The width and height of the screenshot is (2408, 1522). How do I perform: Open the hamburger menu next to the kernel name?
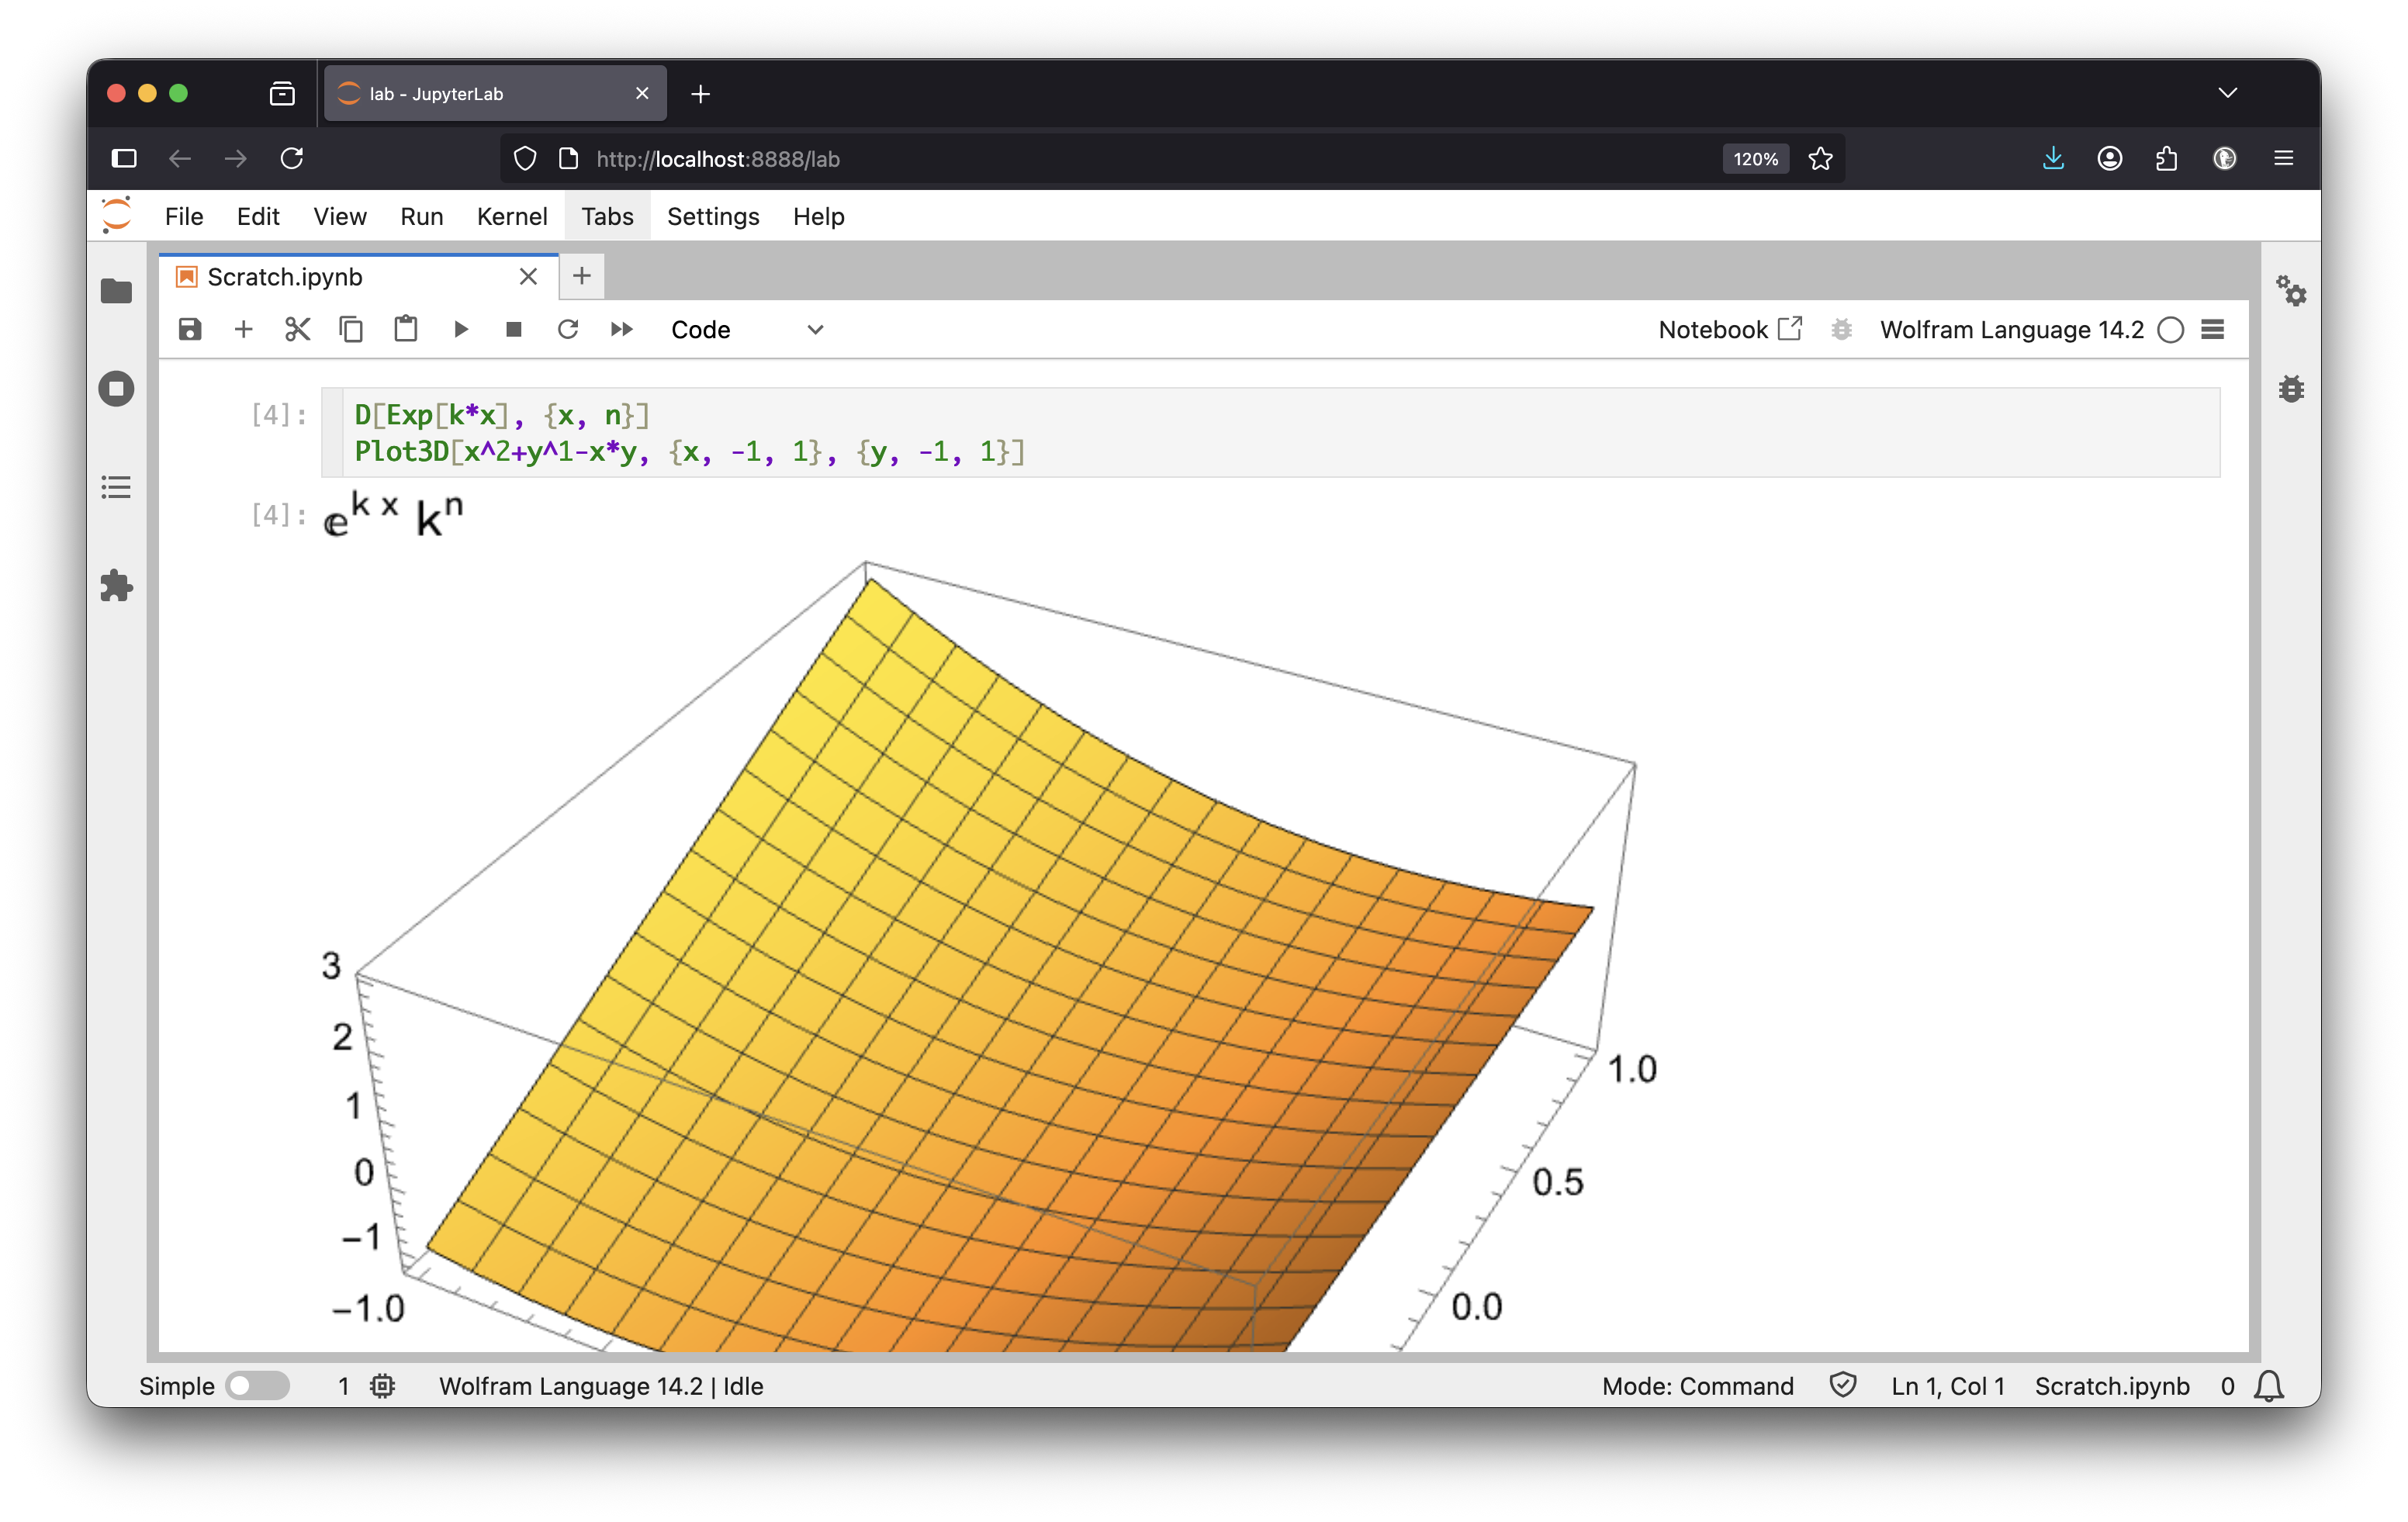click(2212, 329)
